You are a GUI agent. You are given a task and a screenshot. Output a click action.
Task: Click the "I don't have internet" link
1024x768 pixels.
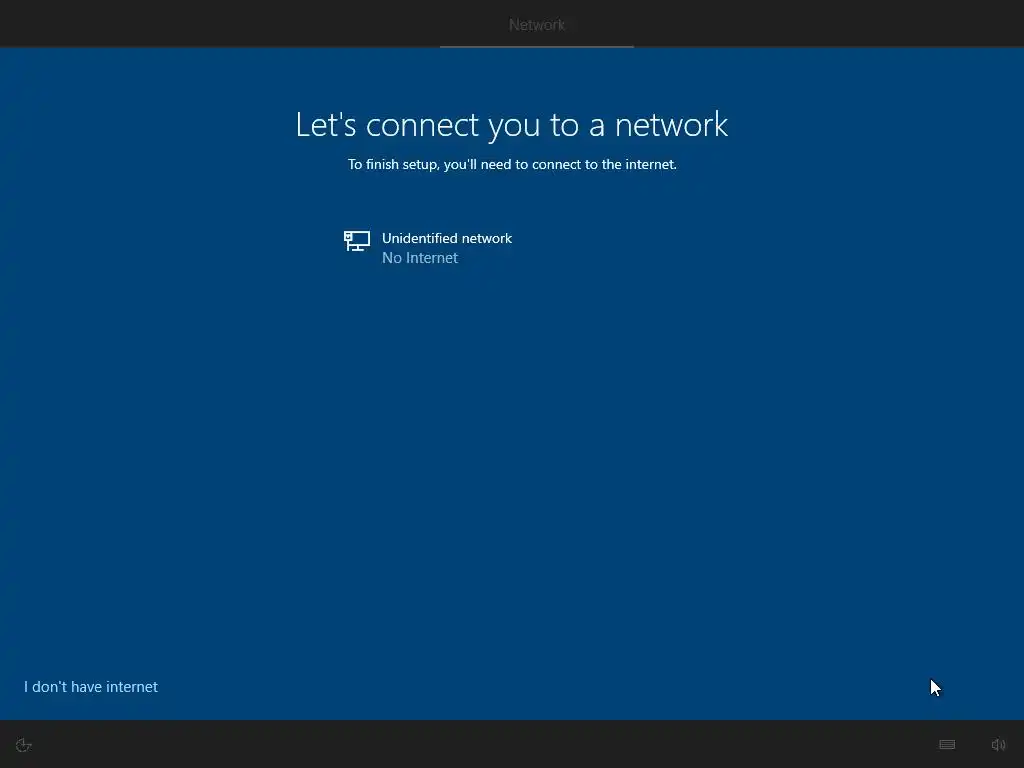click(91, 686)
